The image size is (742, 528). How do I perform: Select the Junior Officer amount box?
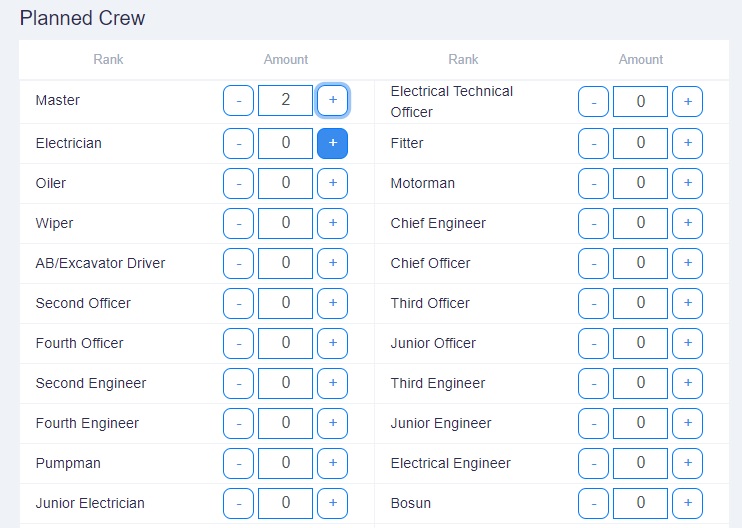[640, 343]
